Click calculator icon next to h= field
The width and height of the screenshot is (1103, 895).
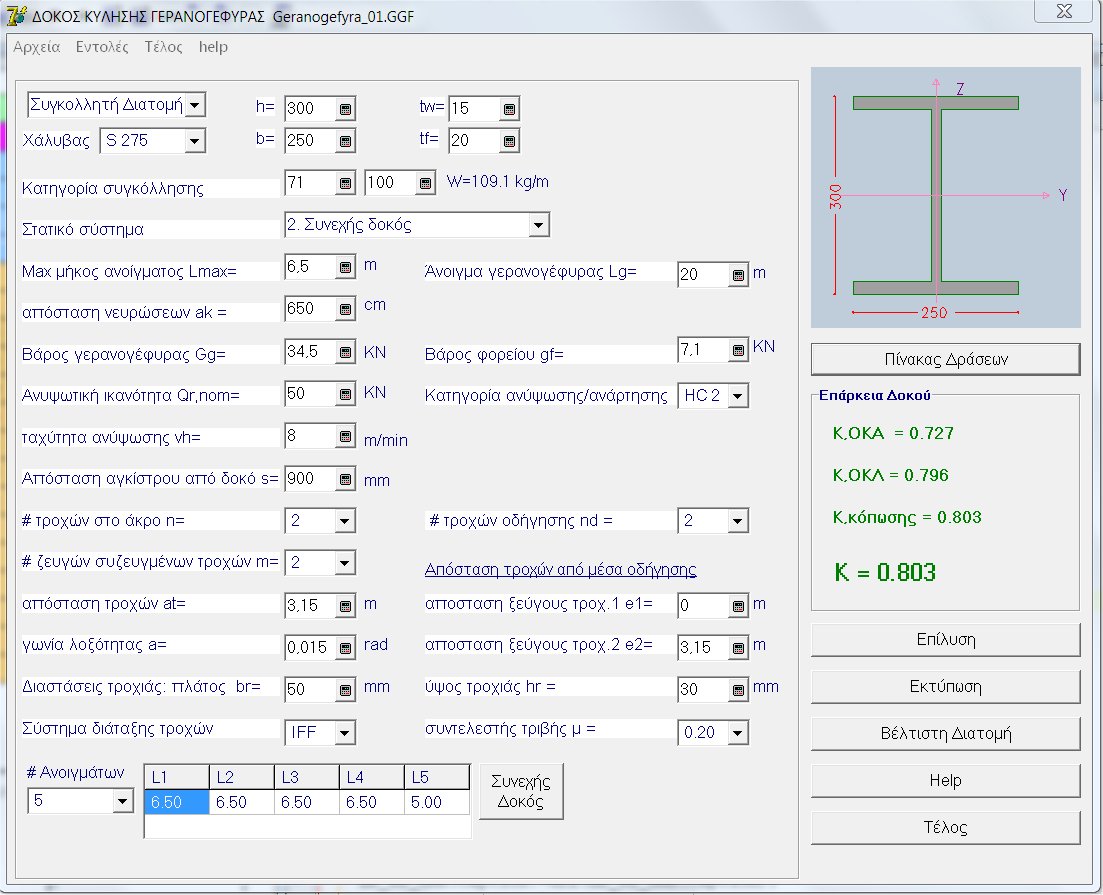coord(344,109)
